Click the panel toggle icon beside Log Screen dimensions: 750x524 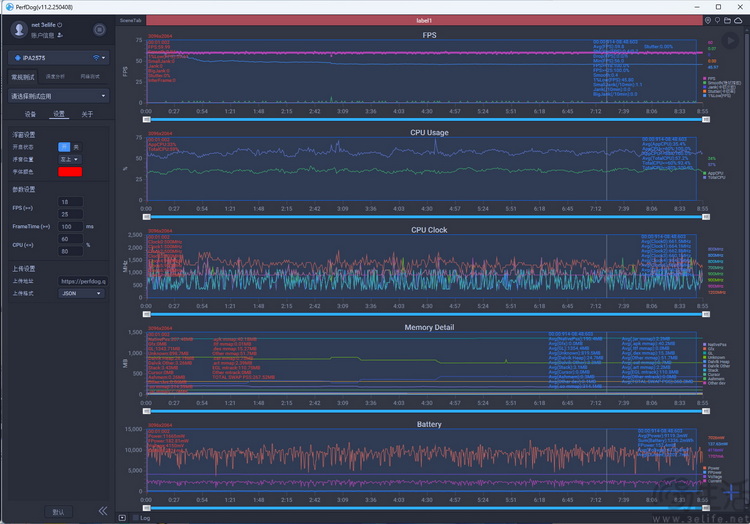[122, 518]
